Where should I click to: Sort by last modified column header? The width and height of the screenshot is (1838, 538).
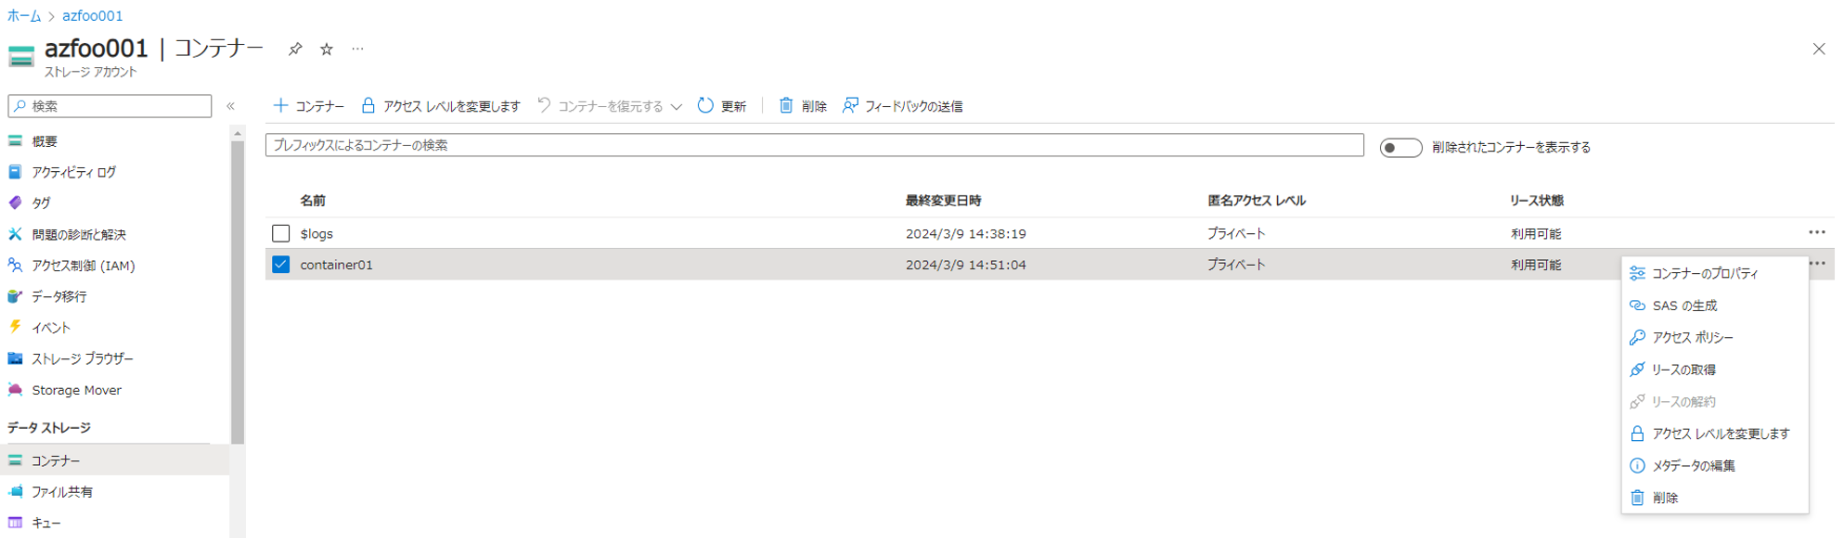(x=943, y=201)
